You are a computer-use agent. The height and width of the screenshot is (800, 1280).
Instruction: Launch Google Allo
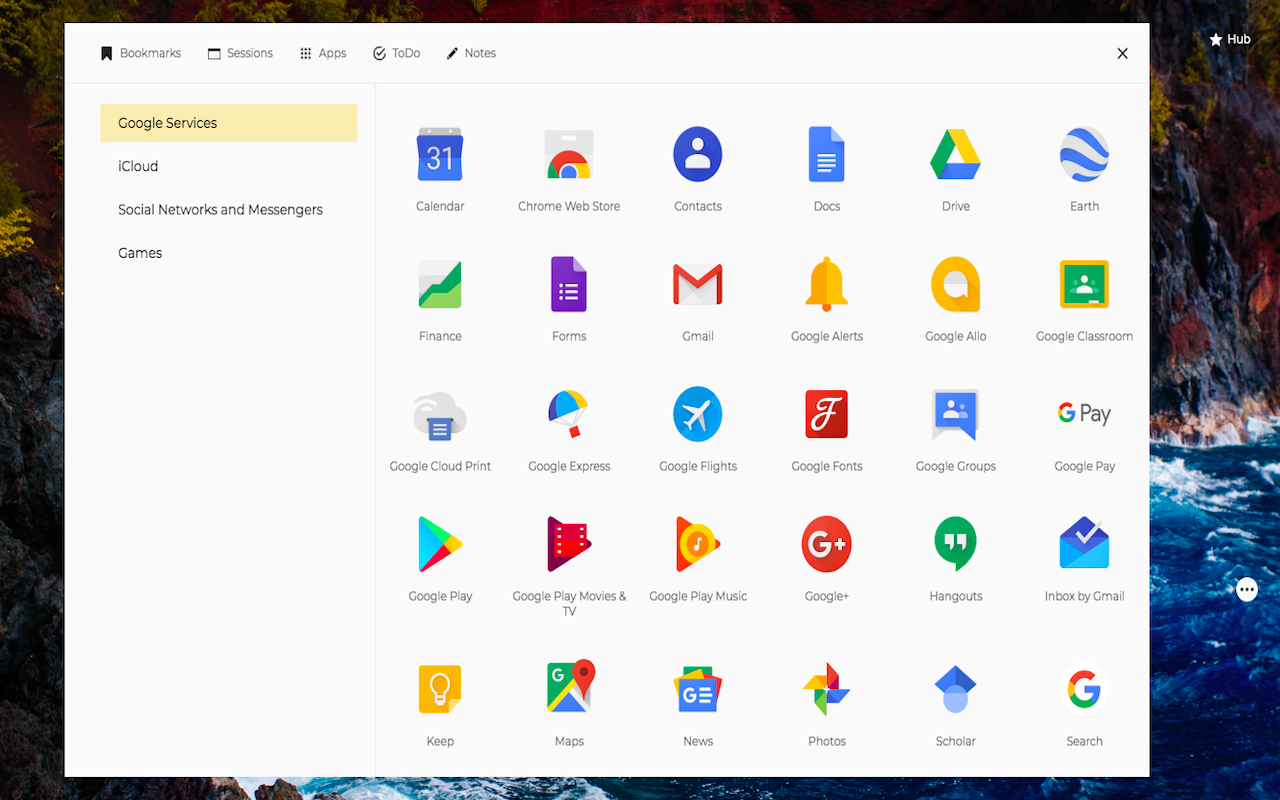click(x=956, y=285)
